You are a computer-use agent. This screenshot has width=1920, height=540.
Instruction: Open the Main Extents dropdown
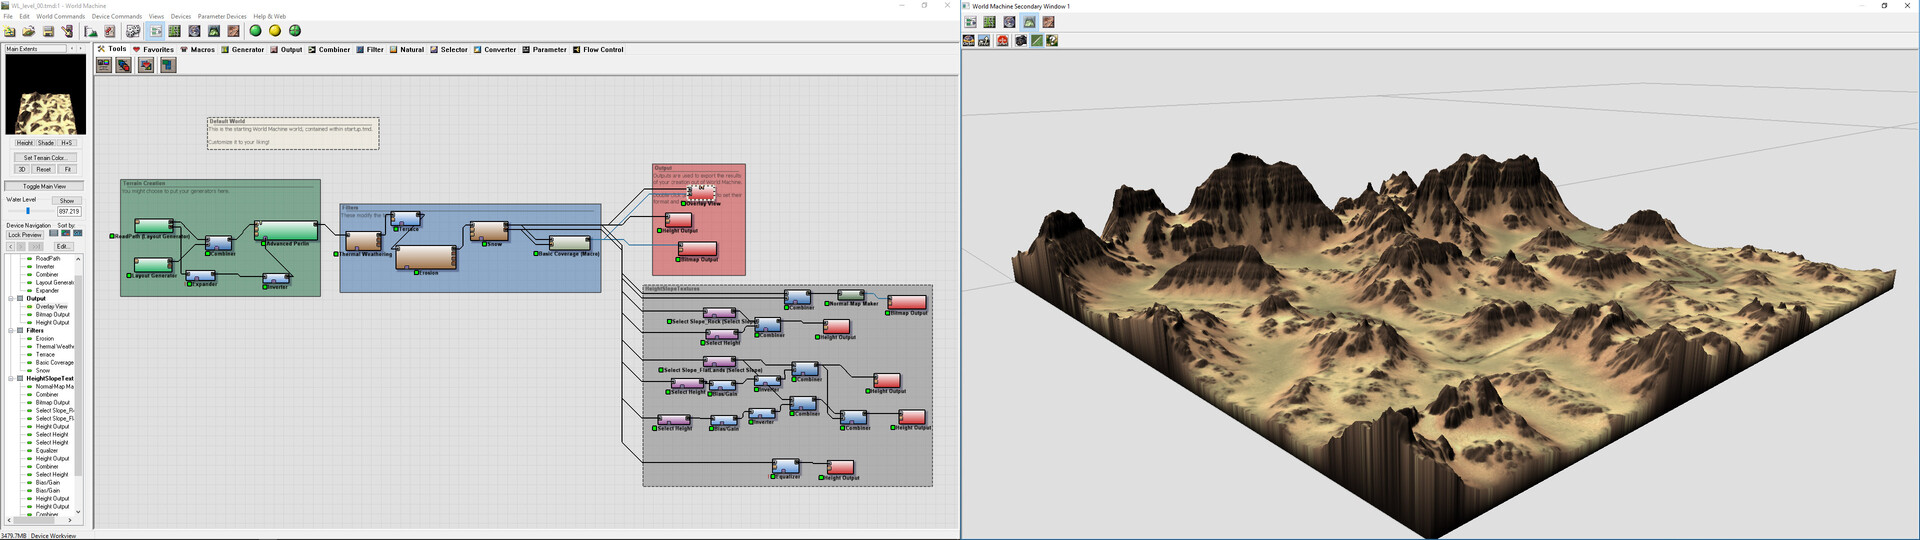36,48
